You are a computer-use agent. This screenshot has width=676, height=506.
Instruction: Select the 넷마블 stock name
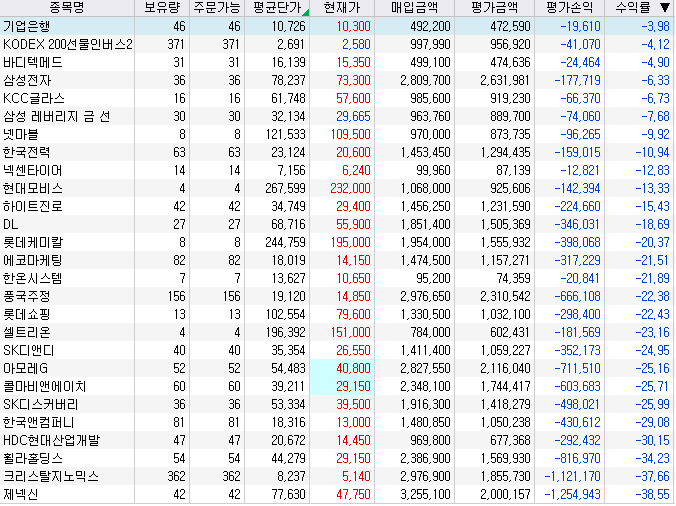(x=21, y=134)
